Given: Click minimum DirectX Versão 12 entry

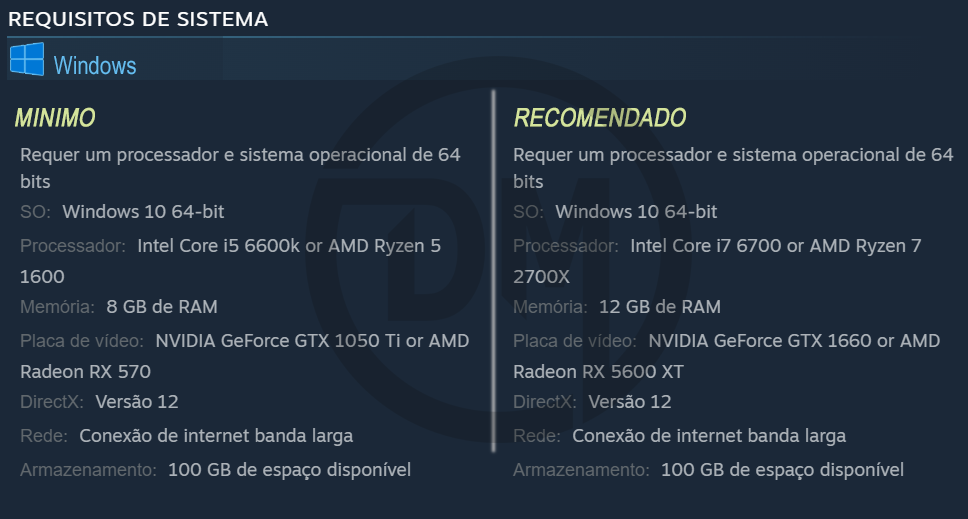Looking at the screenshot, I should point(99,402).
